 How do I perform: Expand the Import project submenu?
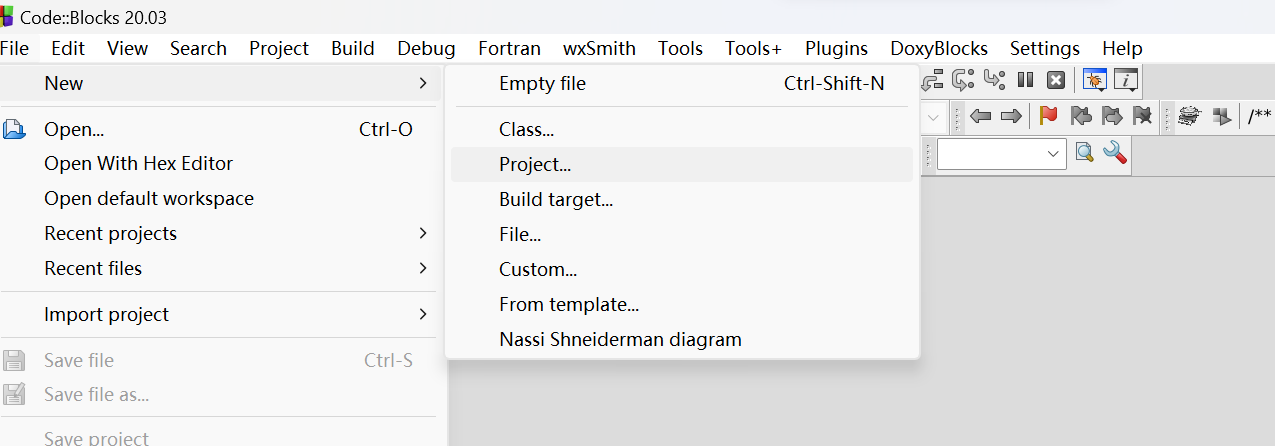click(221, 314)
